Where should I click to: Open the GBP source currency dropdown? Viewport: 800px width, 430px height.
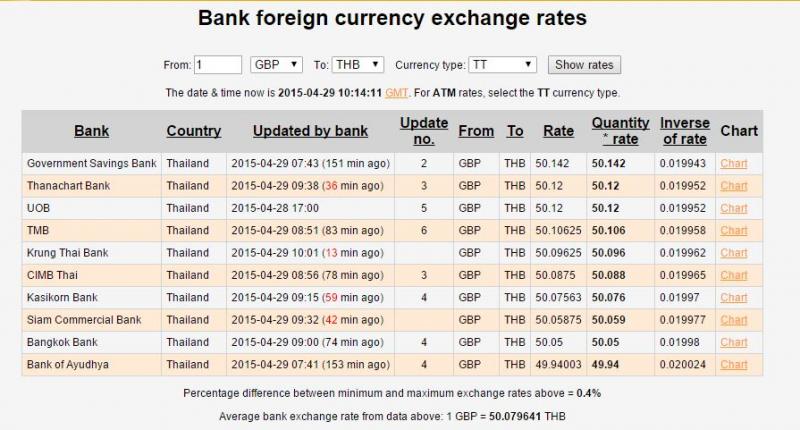pos(276,65)
